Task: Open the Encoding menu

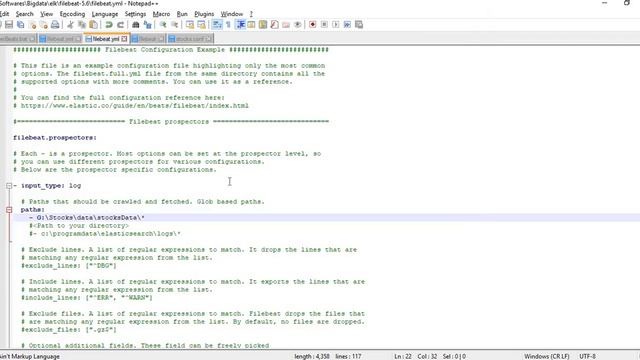Action: (x=72, y=14)
